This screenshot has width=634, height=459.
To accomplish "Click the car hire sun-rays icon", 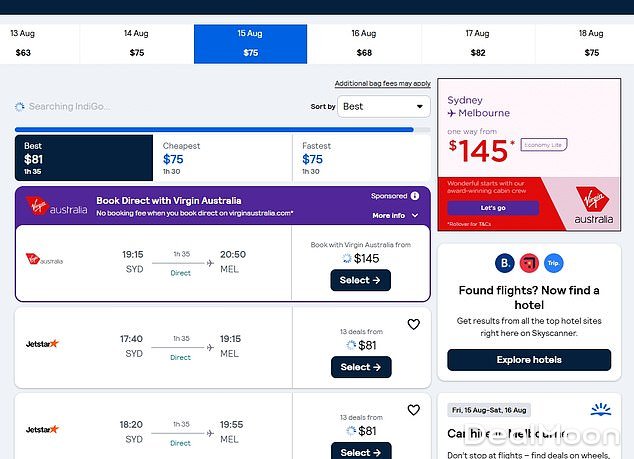I will pos(600,409).
